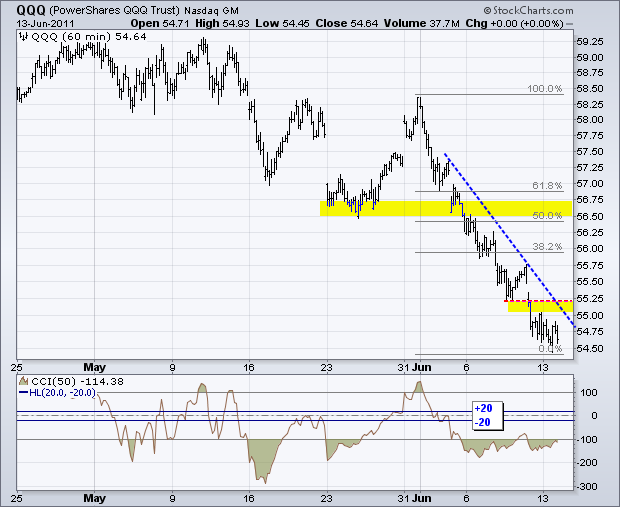The image size is (620, 507).
Task: Select the Volume 37.7M value
Action: [x=422, y=23]
